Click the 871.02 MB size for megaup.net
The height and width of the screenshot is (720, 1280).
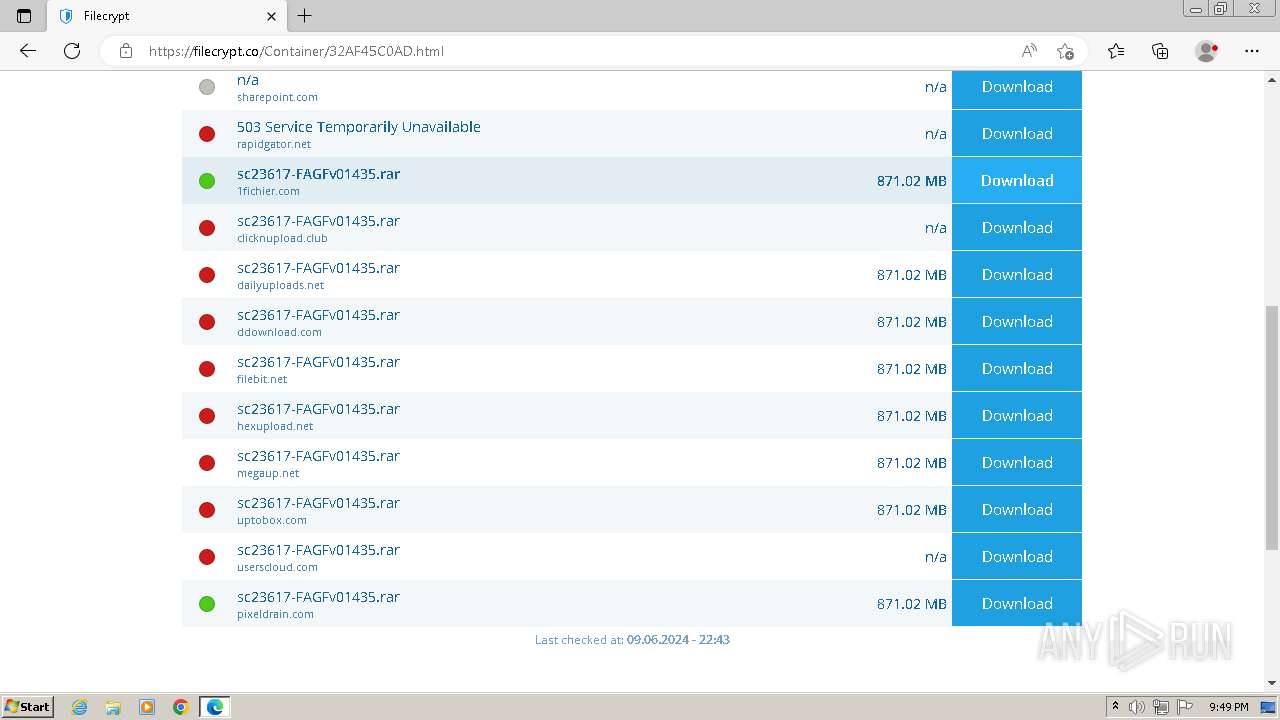[911, 463]
